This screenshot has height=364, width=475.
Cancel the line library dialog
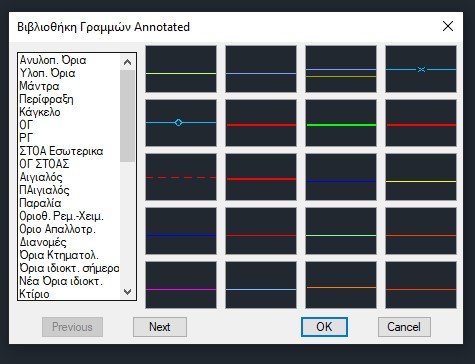coord(404,327)
